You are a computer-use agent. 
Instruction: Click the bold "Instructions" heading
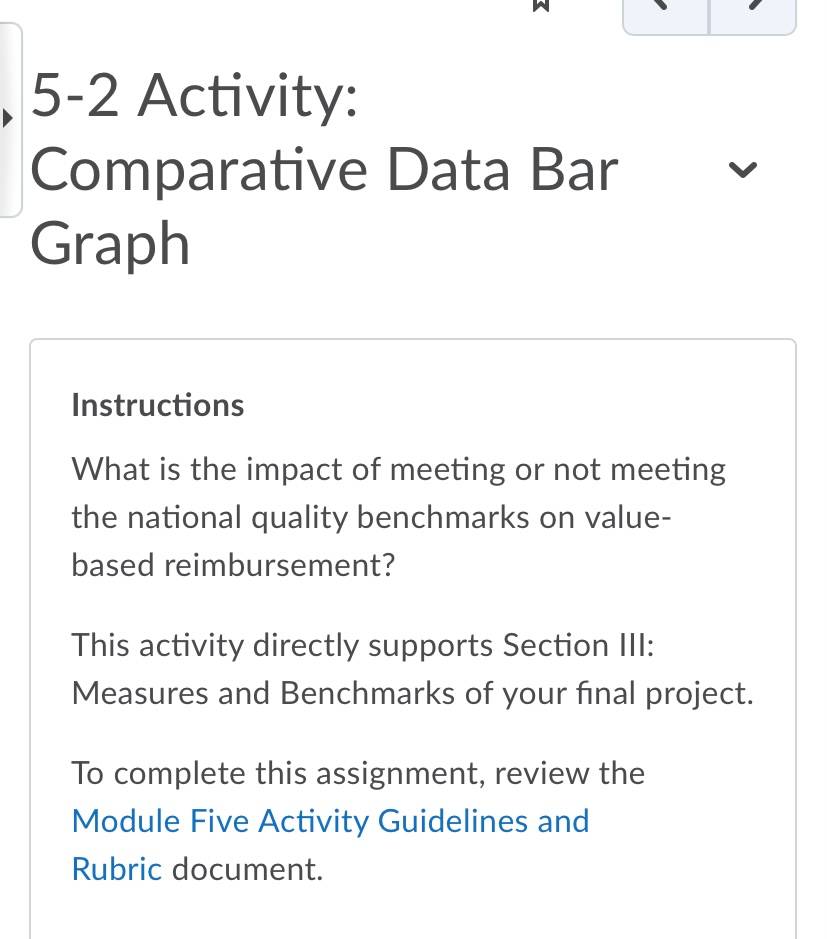157,405
